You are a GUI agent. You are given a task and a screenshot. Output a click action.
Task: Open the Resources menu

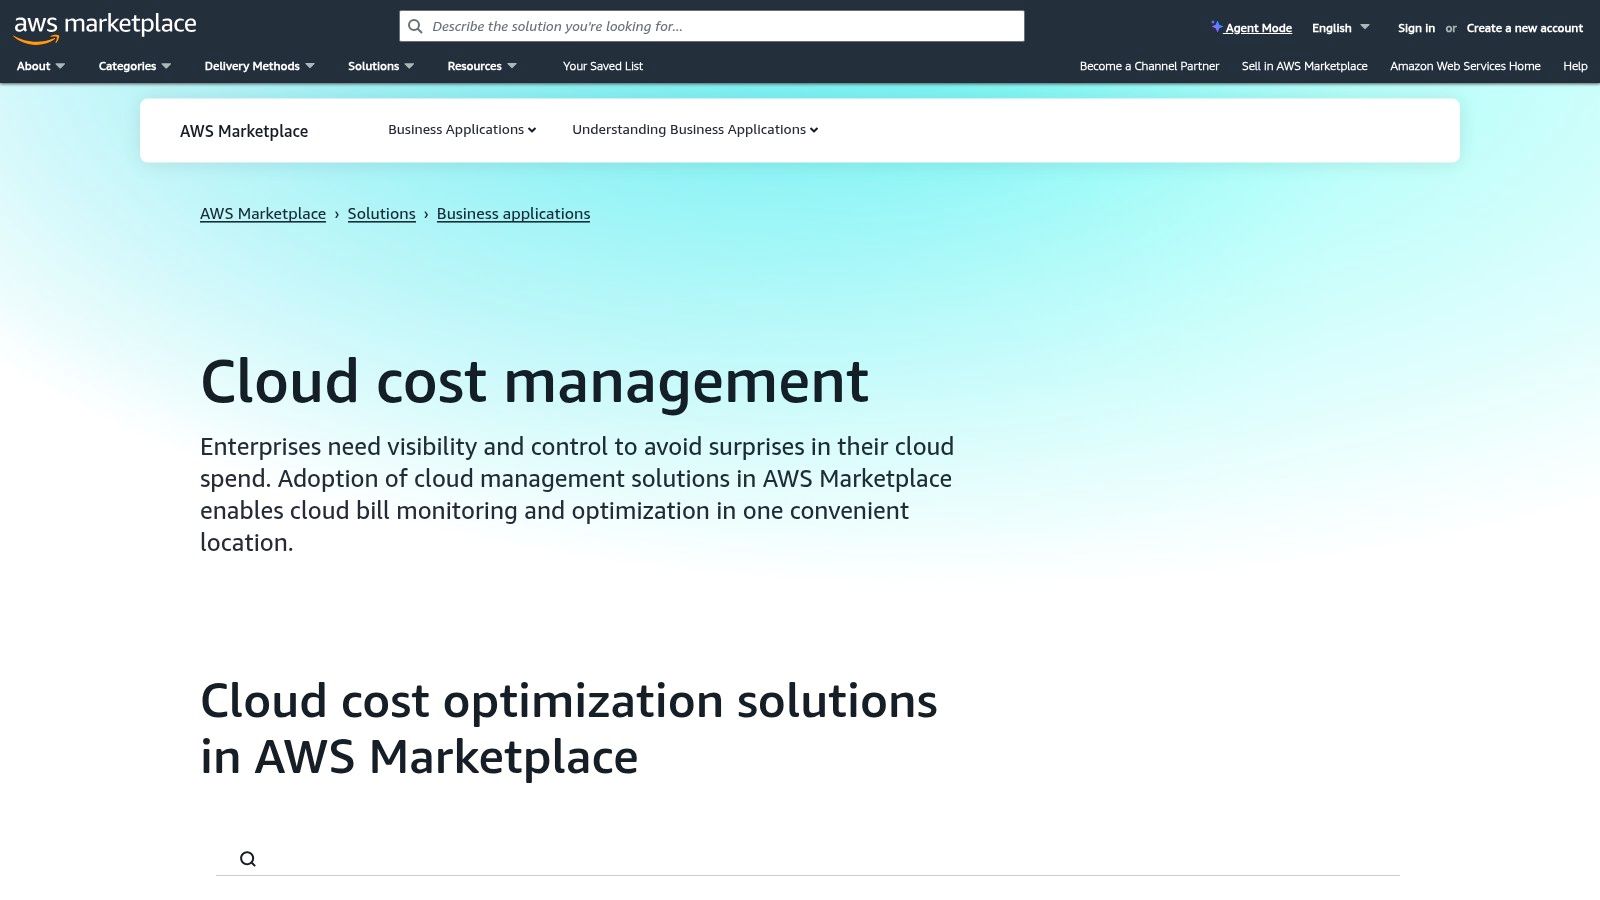(482, 66)
